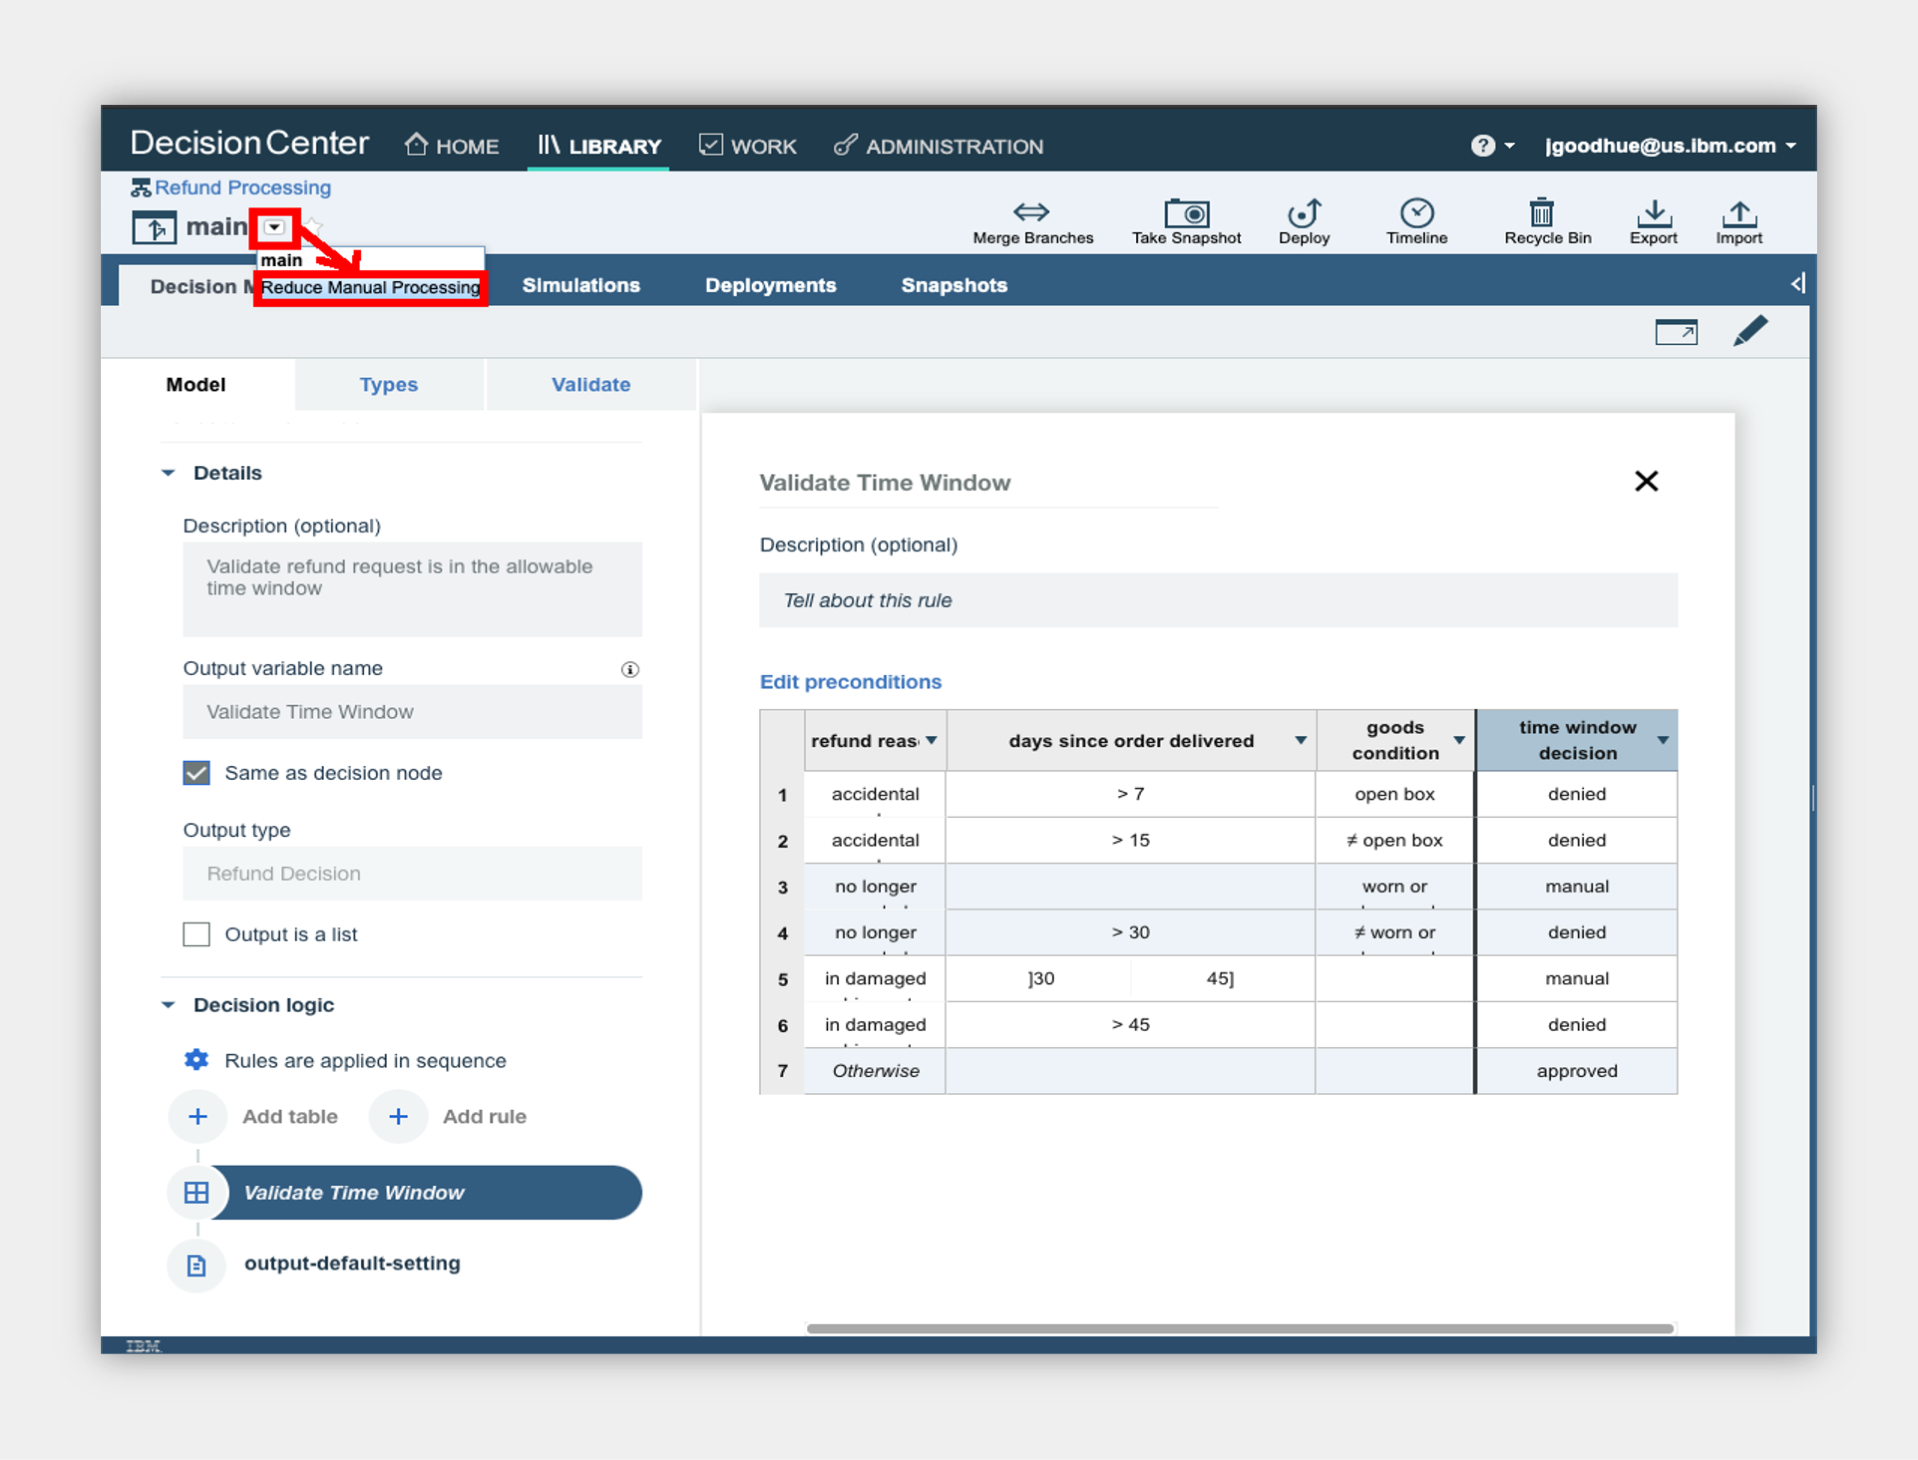
Task: Click the Output variable name field
Action: coord(412,712)
